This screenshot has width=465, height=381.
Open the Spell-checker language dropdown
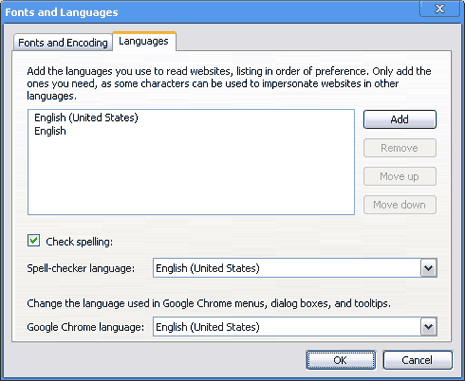click(x=295, y=268)
